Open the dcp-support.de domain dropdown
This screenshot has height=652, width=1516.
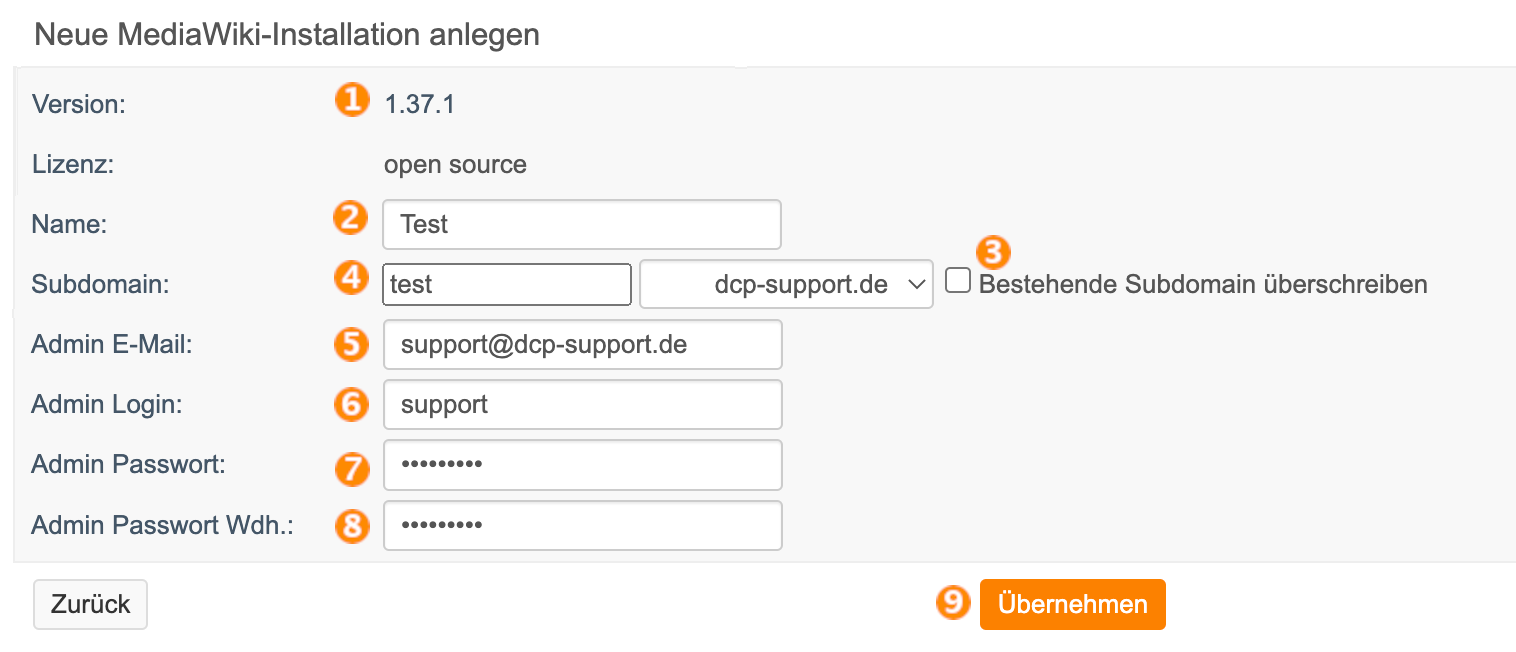click(x=786, y=284)
